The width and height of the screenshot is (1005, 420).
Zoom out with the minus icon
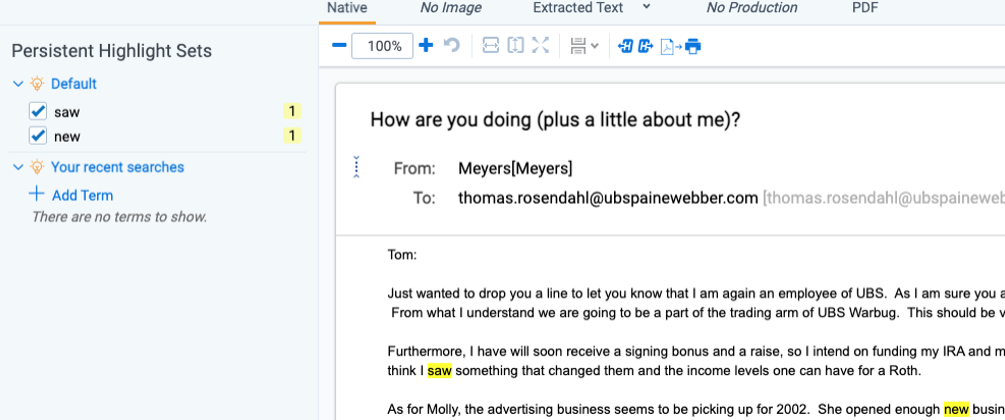click(x=340, y=46)
